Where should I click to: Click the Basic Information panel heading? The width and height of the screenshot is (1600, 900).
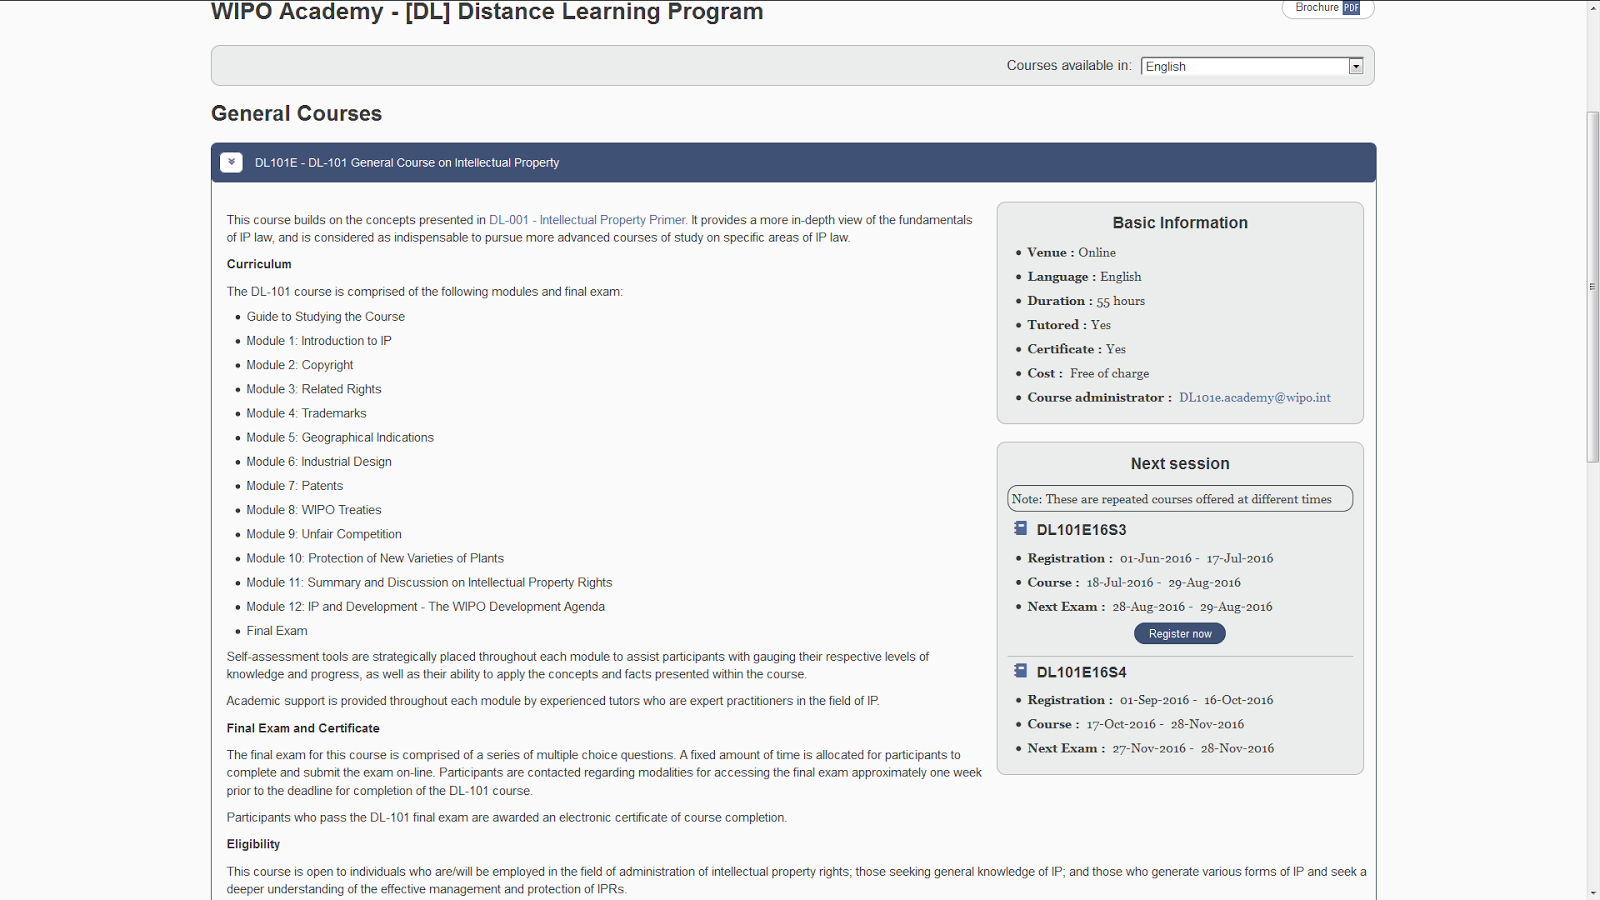tap(1180, 223)
